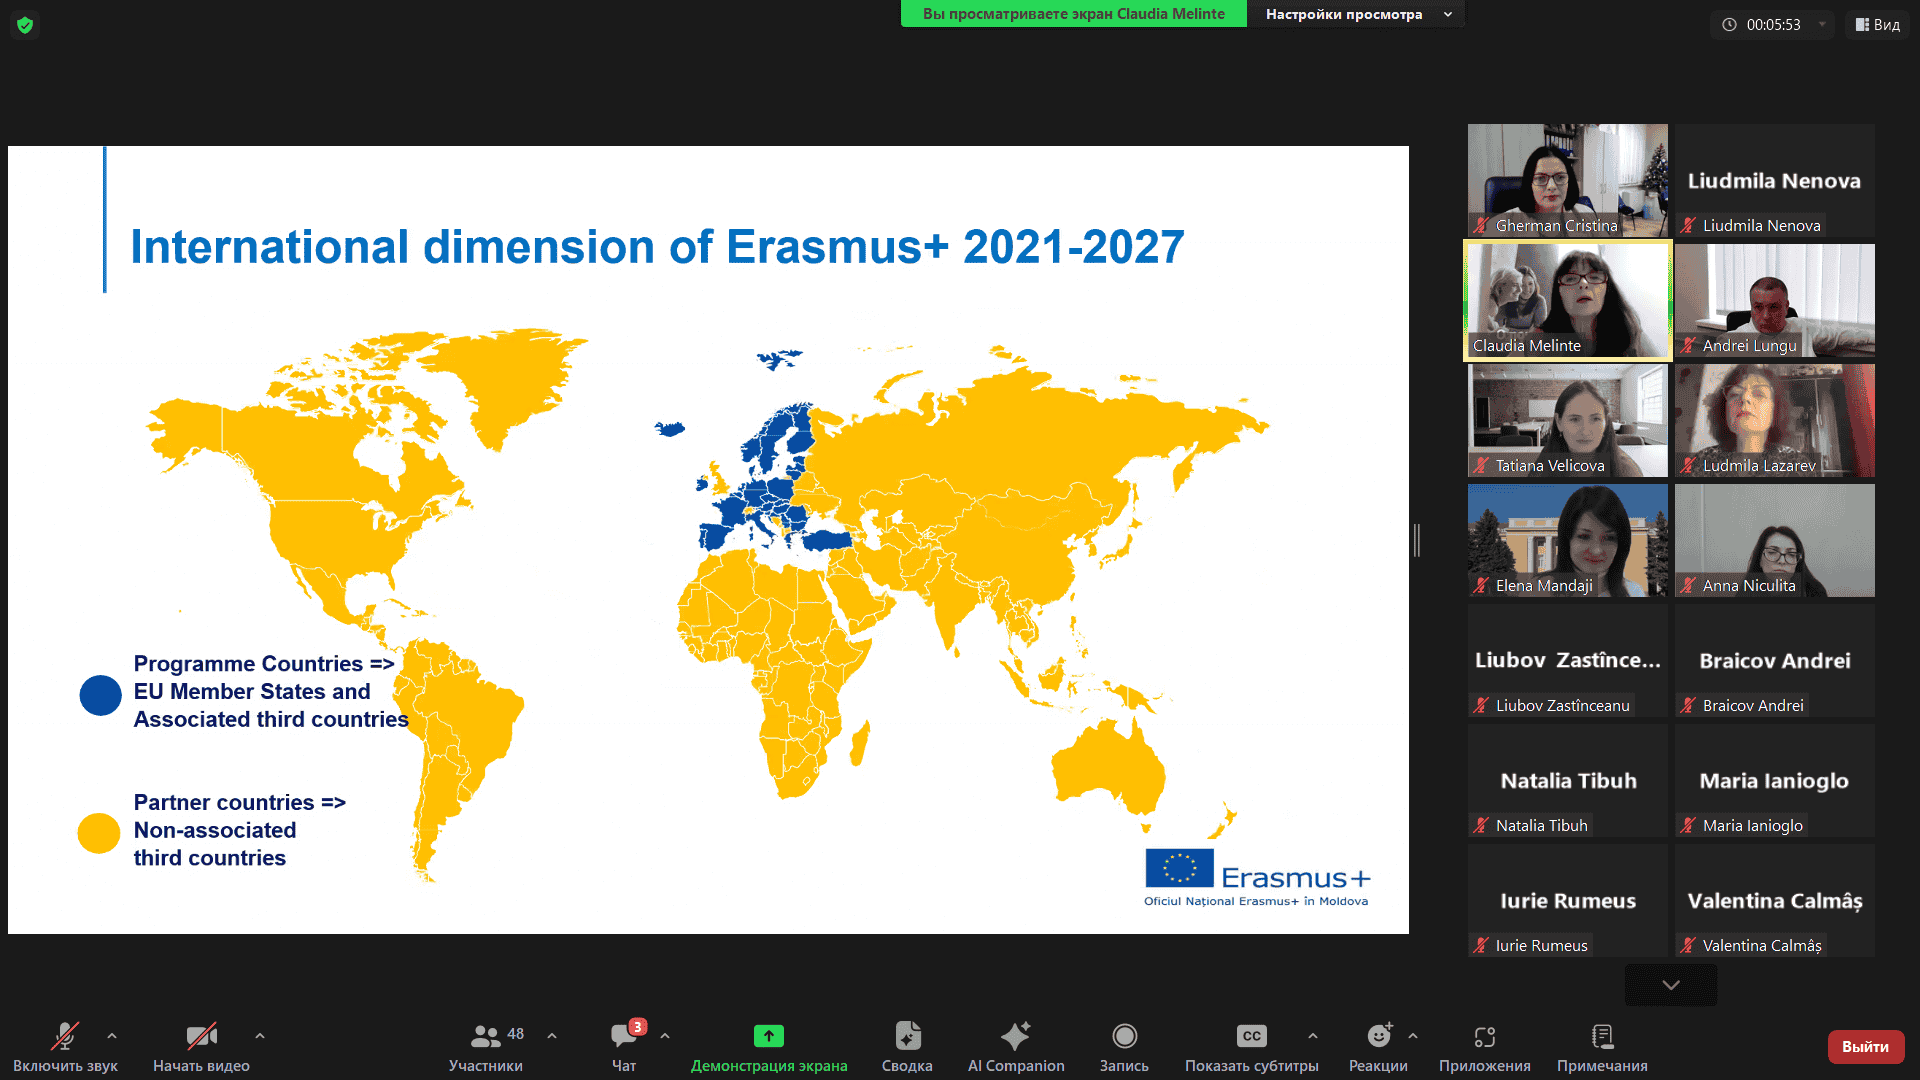
Task: Expand video options arrow beside camera
Action: [260, 1036]
